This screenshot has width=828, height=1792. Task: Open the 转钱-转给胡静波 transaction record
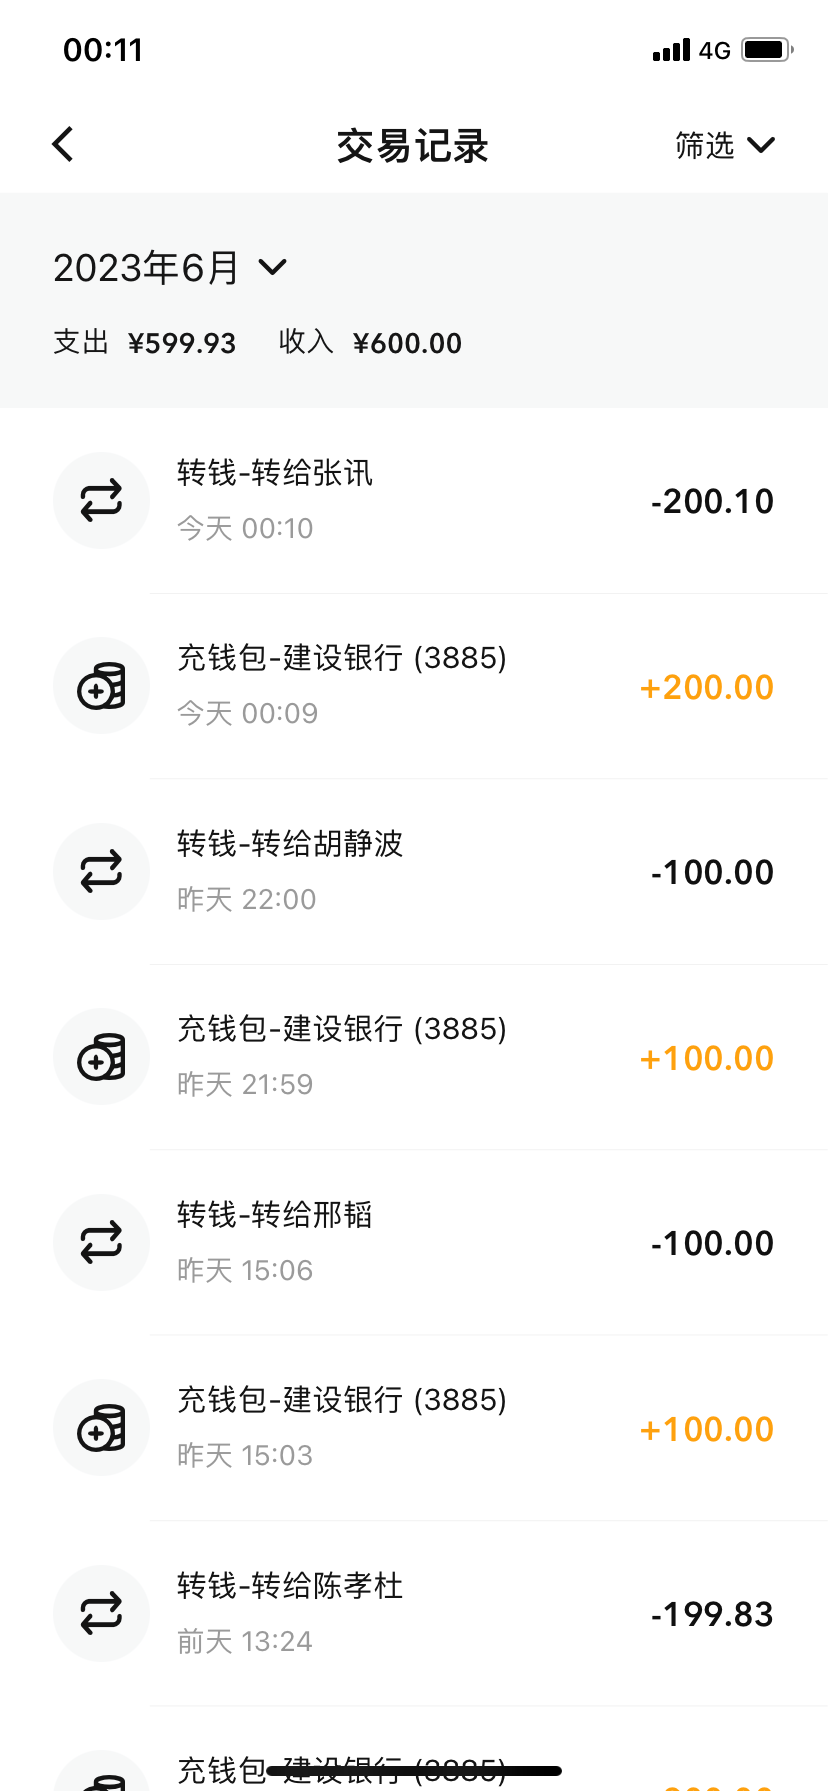pyautogui.click(x=290, y=844)
